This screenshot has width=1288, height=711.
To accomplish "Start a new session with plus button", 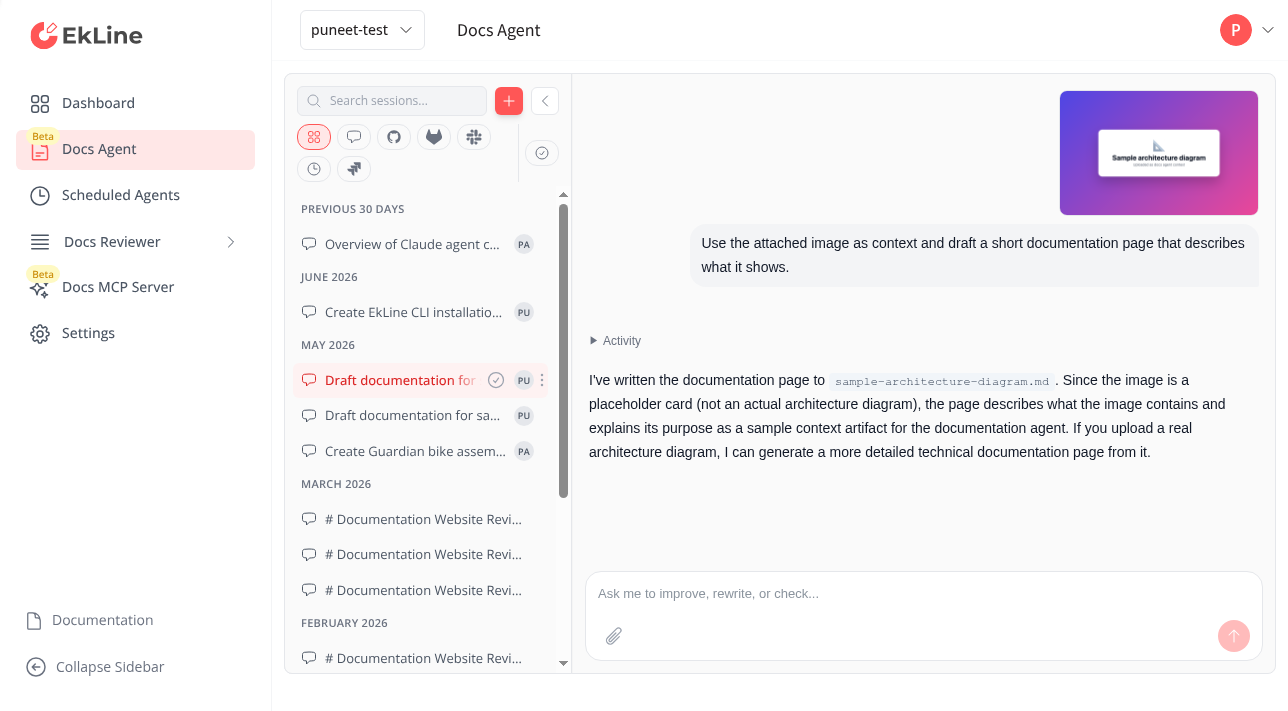I will (x=509, y=101).
